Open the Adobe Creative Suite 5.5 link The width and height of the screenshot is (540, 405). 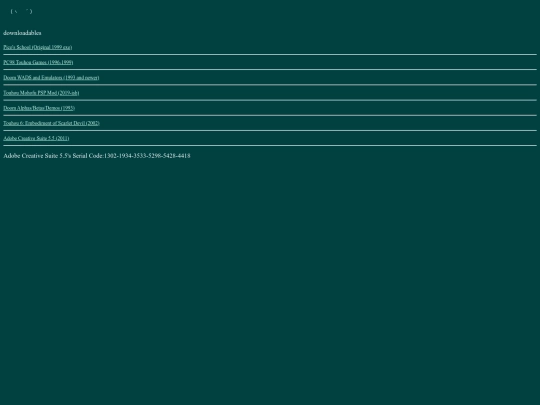point(36,138)
